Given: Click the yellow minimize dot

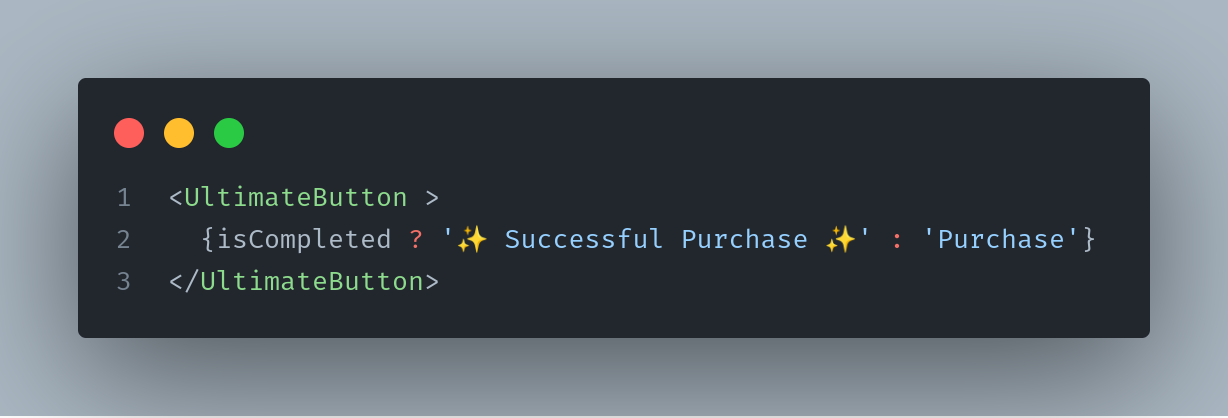Looking at the screenshot, I should click(179, 133).
